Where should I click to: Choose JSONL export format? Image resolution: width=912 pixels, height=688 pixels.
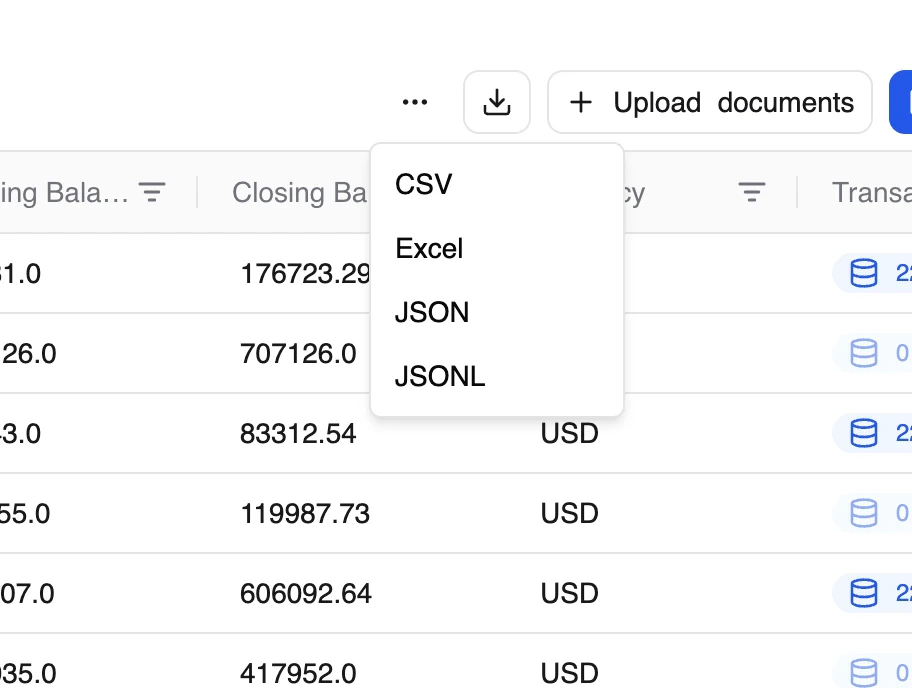pos(440,376)
